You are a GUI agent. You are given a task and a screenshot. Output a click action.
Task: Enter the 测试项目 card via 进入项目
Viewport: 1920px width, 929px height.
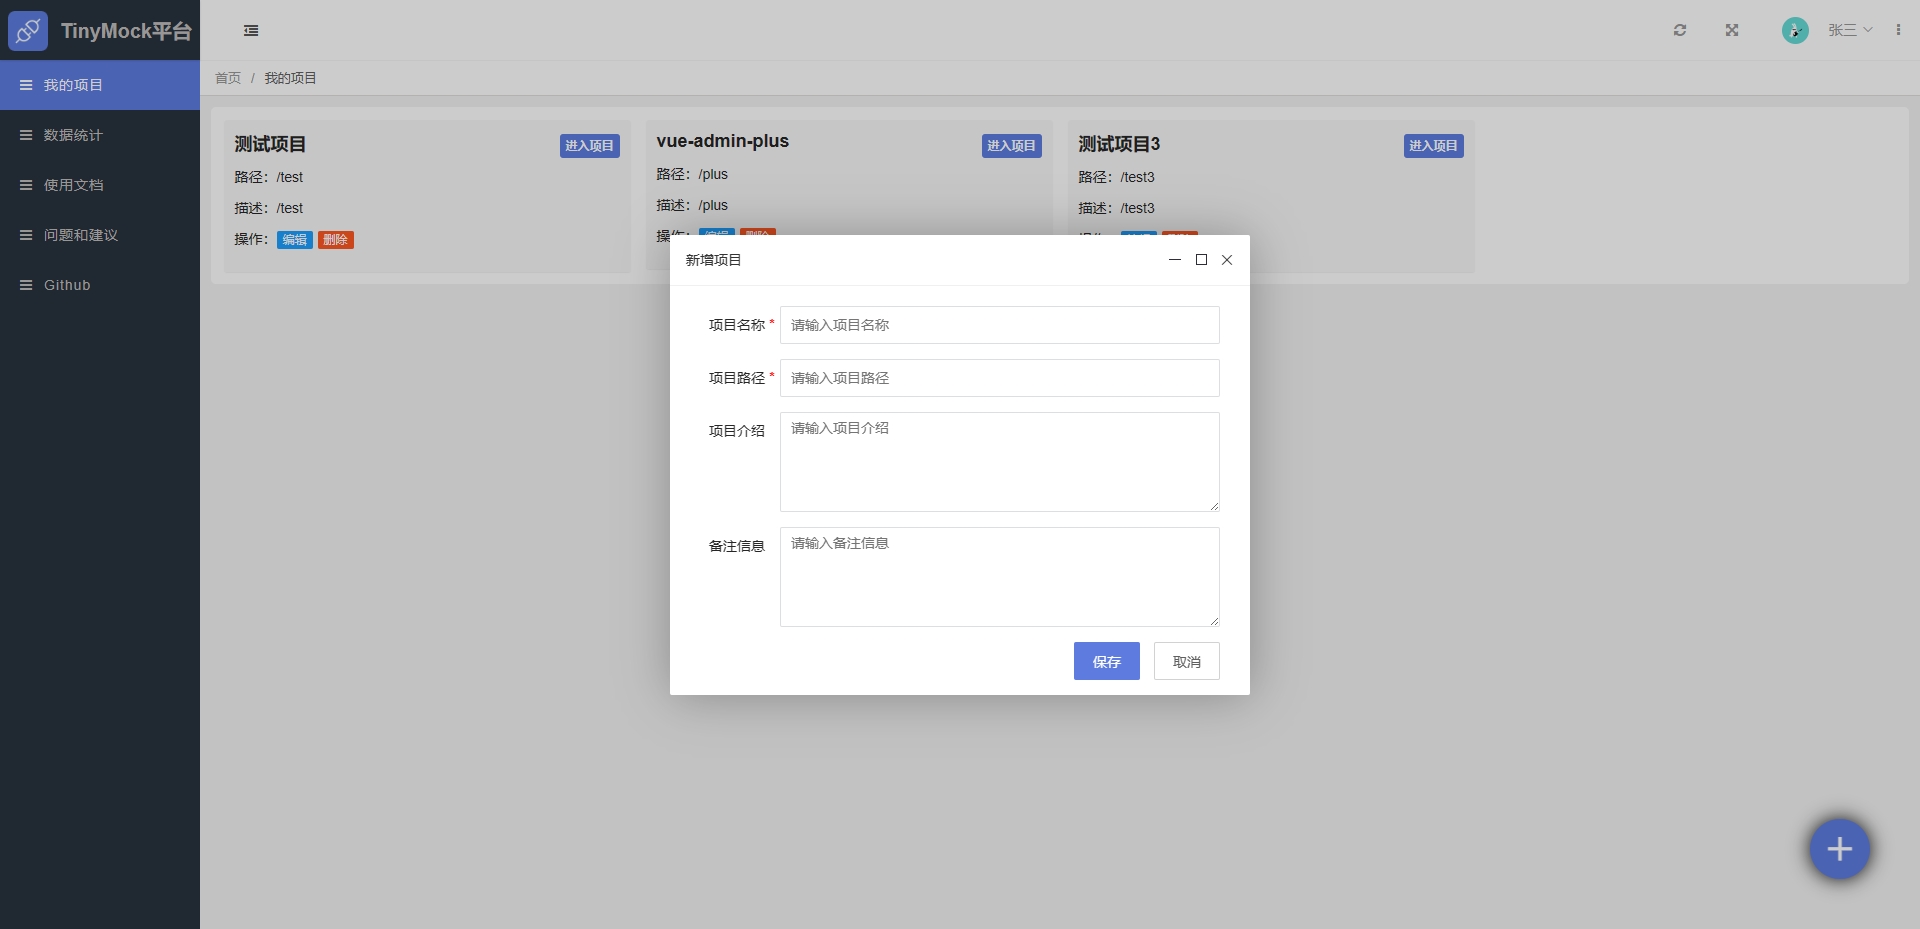click(x=590, y=146)
